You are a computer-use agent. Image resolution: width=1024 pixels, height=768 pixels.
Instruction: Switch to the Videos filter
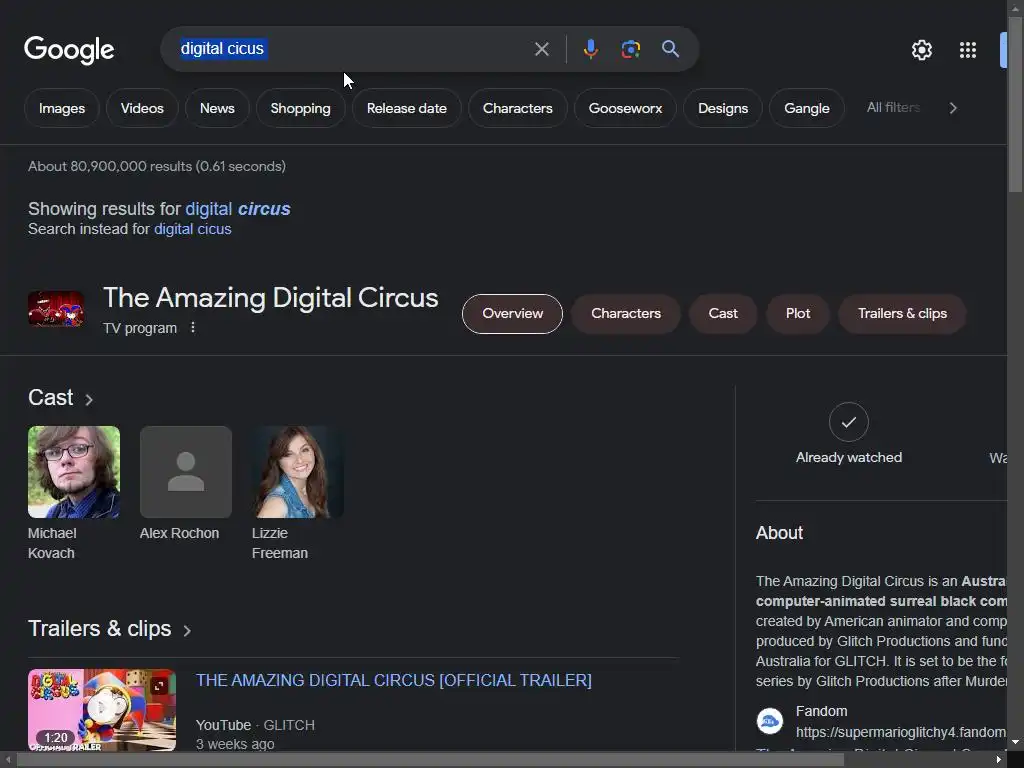[142, 108]
